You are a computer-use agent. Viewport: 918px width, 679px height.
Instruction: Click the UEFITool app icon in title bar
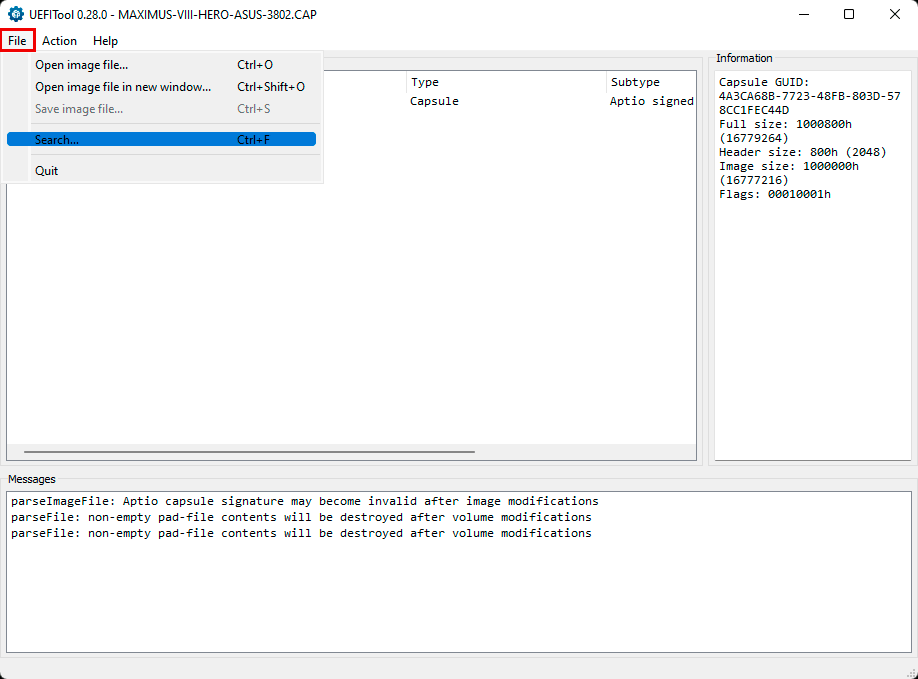pos(16,14)
